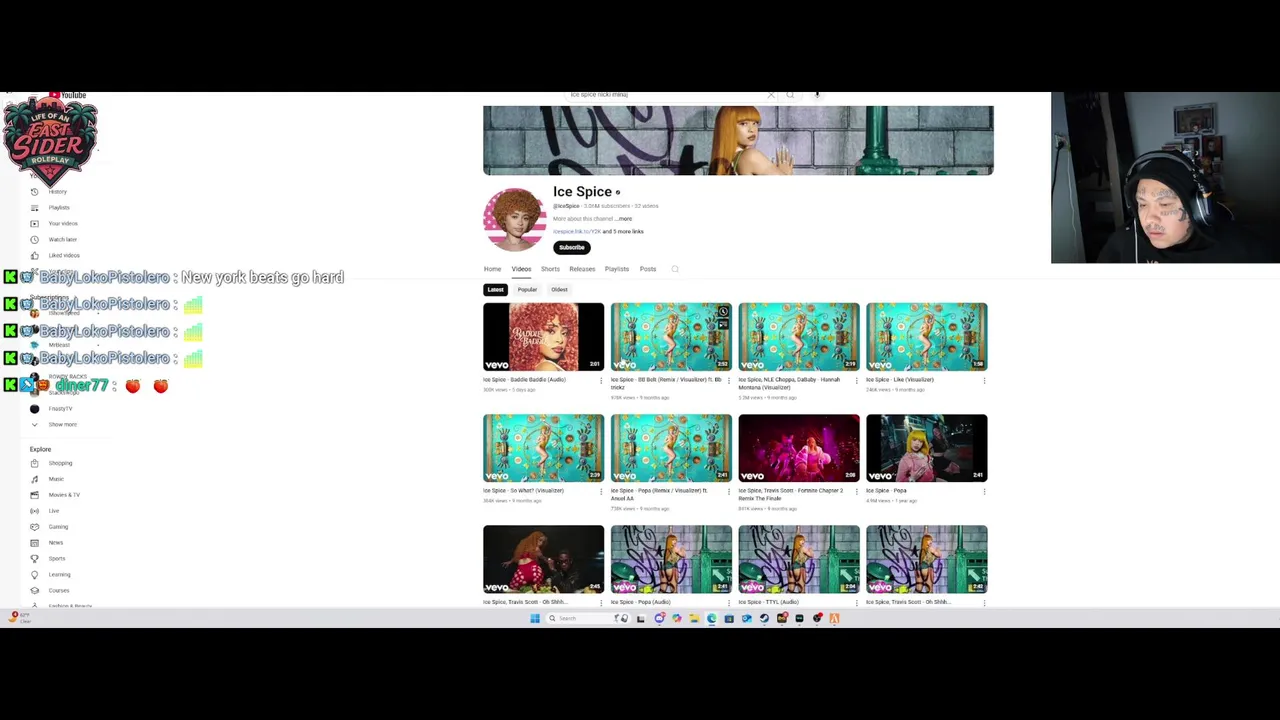Open So What? (Visualizer) title link
Screen dimensions: 1280x720
(x=524, y=491)
